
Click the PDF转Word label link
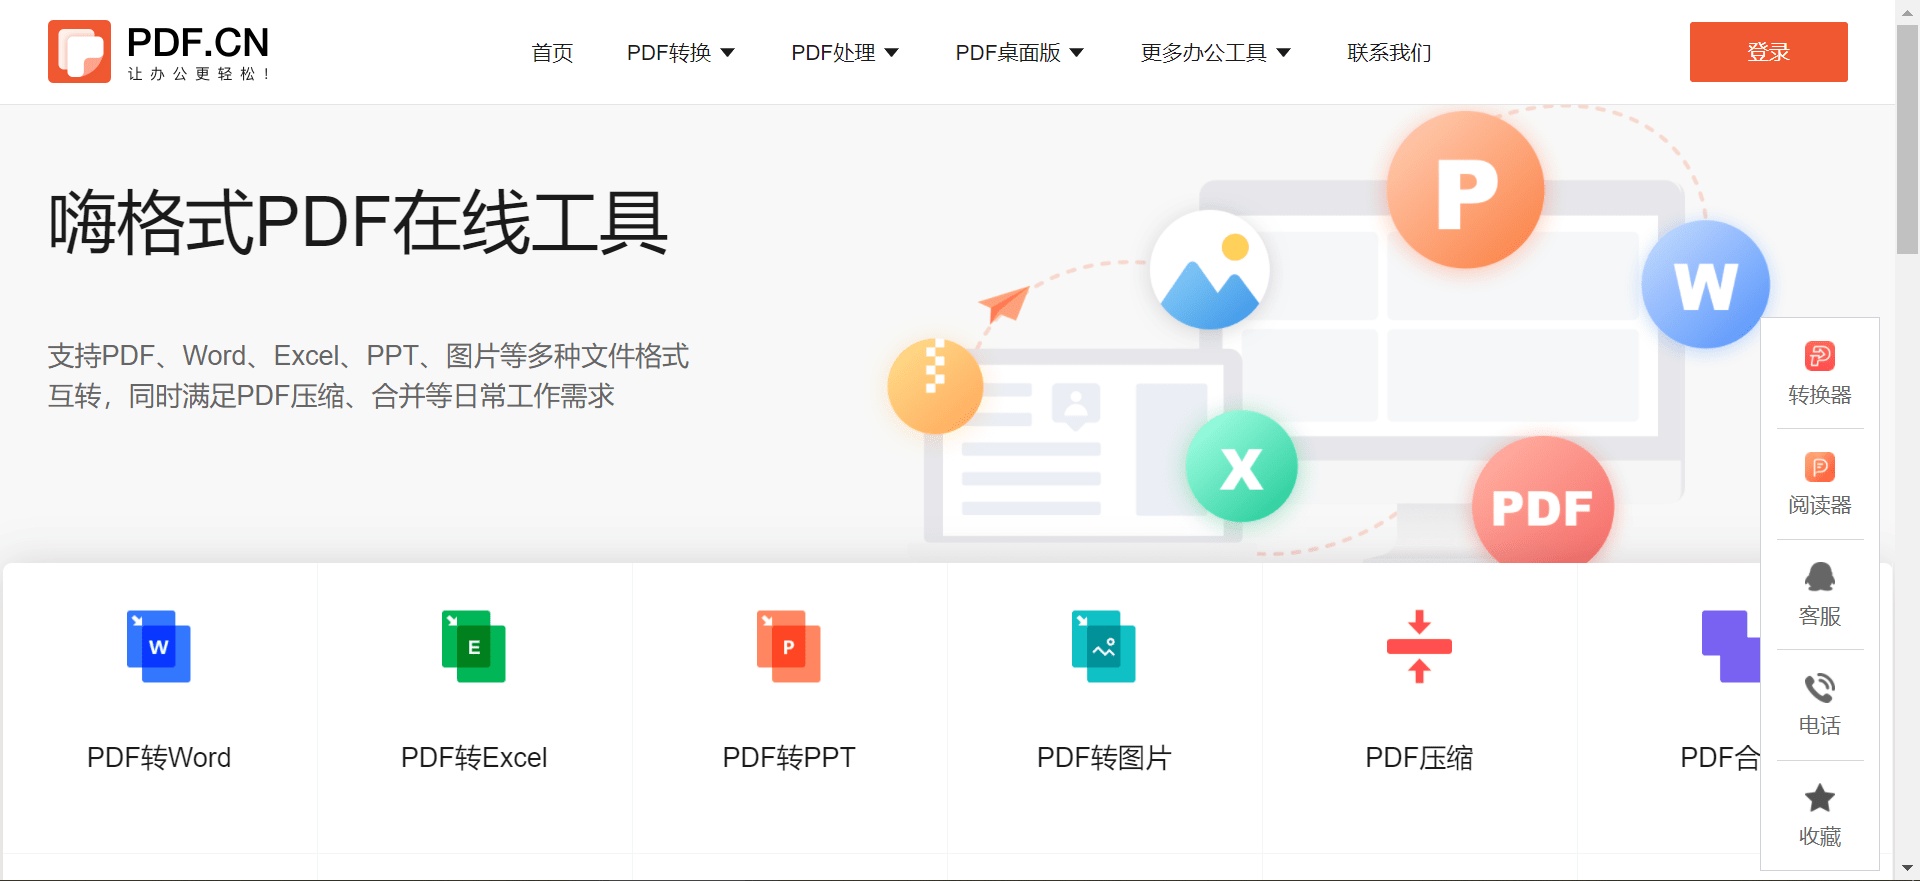(x=159, y=758)
